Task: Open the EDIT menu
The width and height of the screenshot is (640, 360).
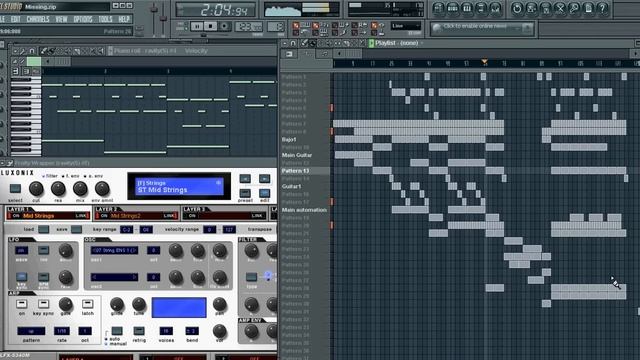Action: click(16, 19)
